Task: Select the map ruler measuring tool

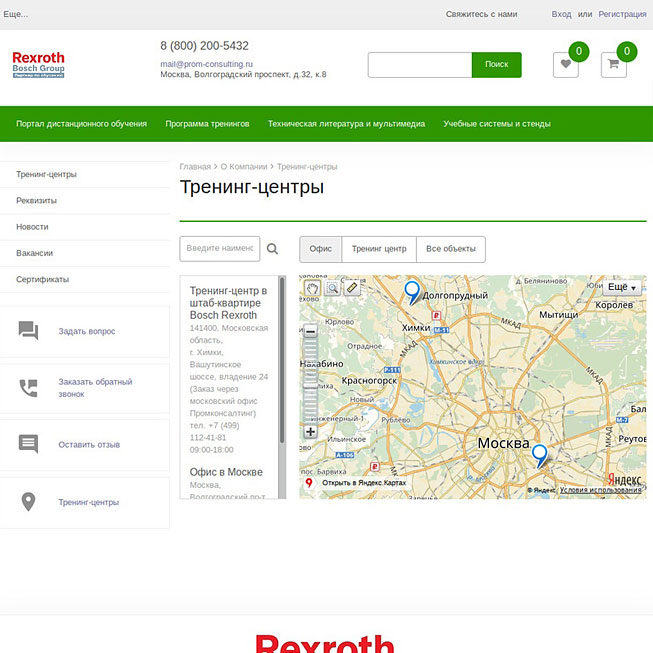Action: tap(352, 287)
